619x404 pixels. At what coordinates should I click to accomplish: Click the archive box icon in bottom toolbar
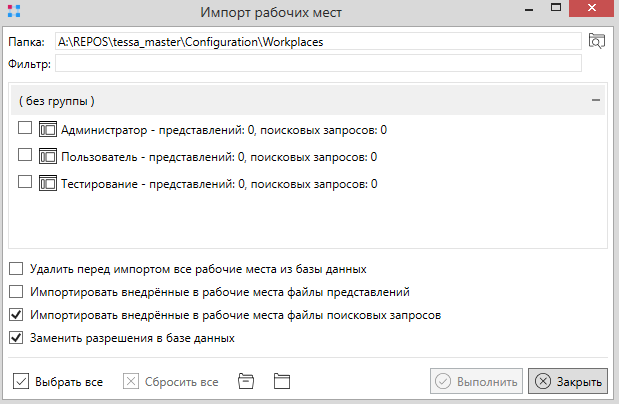click(246, 381)
